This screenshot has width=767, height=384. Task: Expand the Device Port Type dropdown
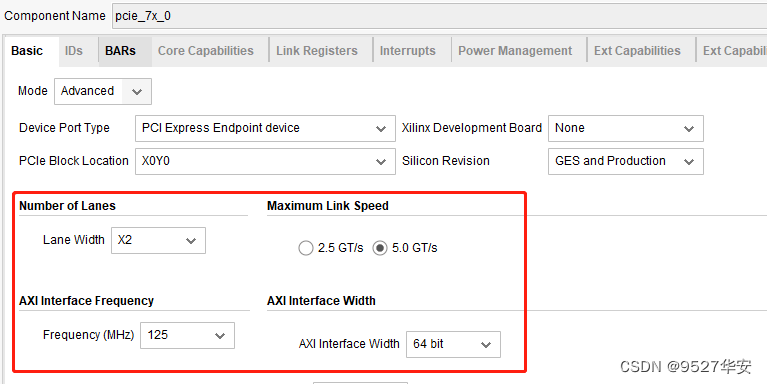coord(265,128)
